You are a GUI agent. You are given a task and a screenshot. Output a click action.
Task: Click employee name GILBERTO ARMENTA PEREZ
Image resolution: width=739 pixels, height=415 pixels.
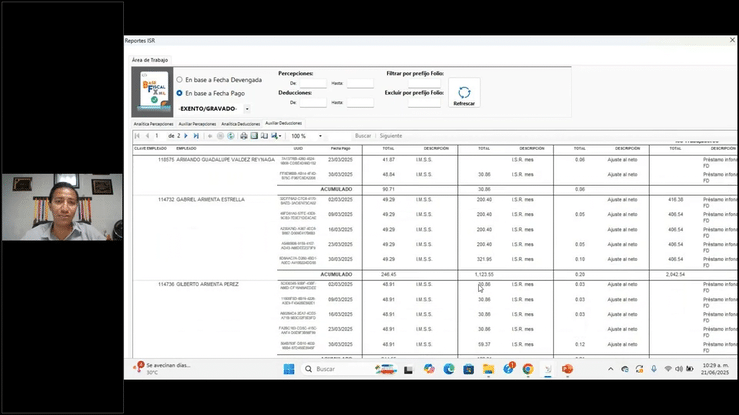point(207,285)
